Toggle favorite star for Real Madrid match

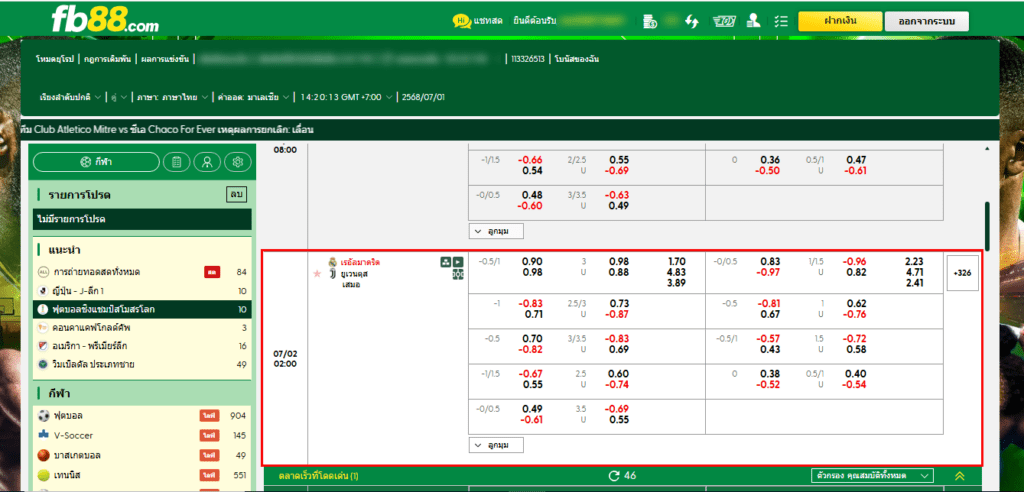pos(317,274)
